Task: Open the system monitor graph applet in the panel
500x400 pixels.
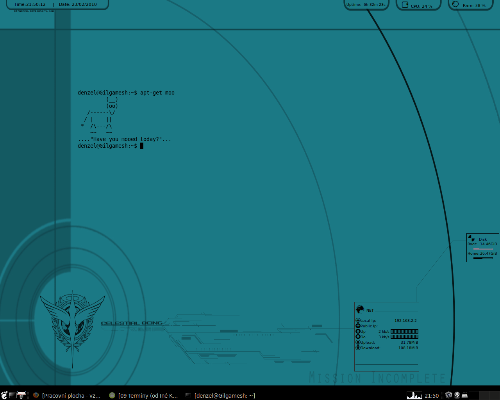Action: click(x=414, y=395)
